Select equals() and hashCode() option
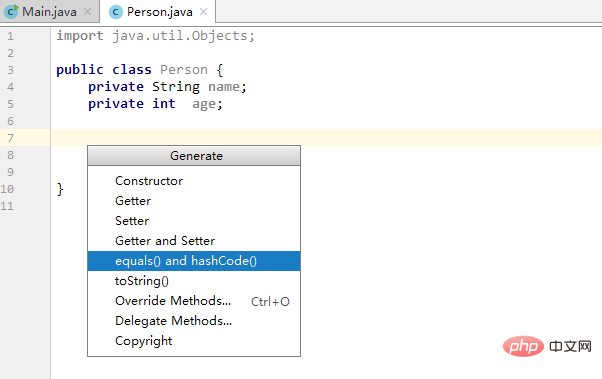The width and height of the screenshot is (602, 379). 194,261
